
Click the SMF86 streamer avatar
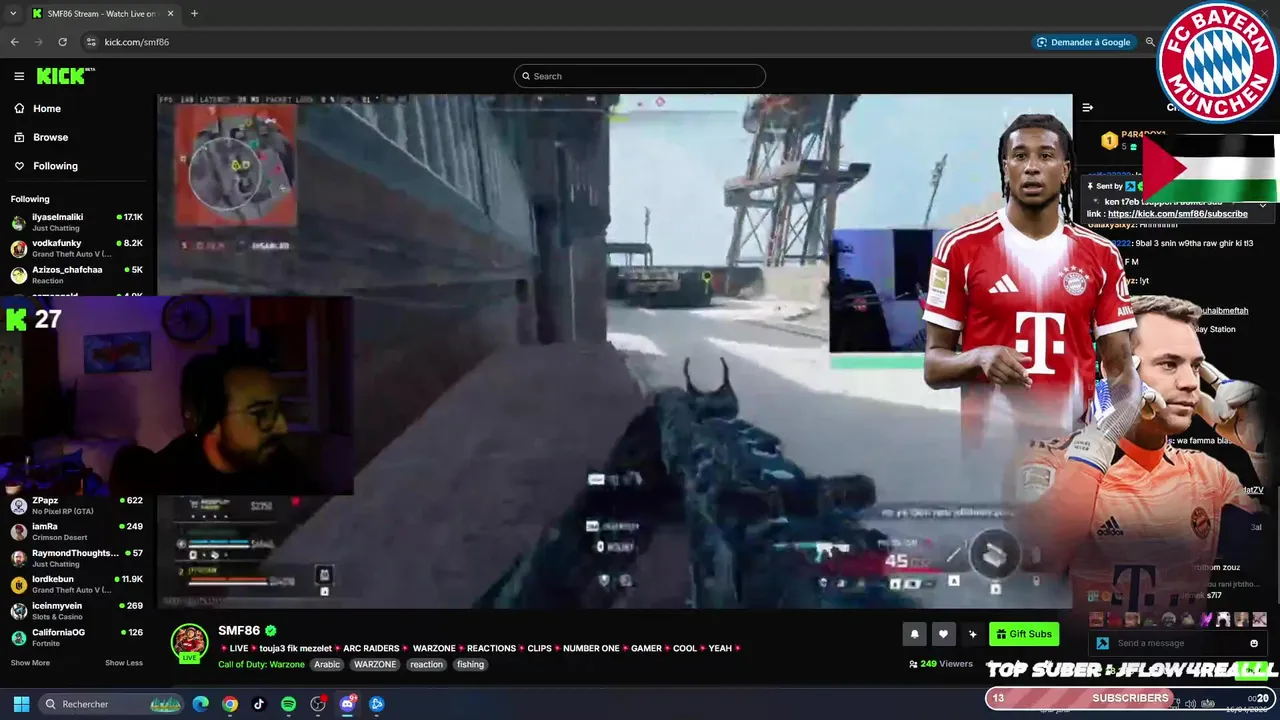click(x=189, y=642)
